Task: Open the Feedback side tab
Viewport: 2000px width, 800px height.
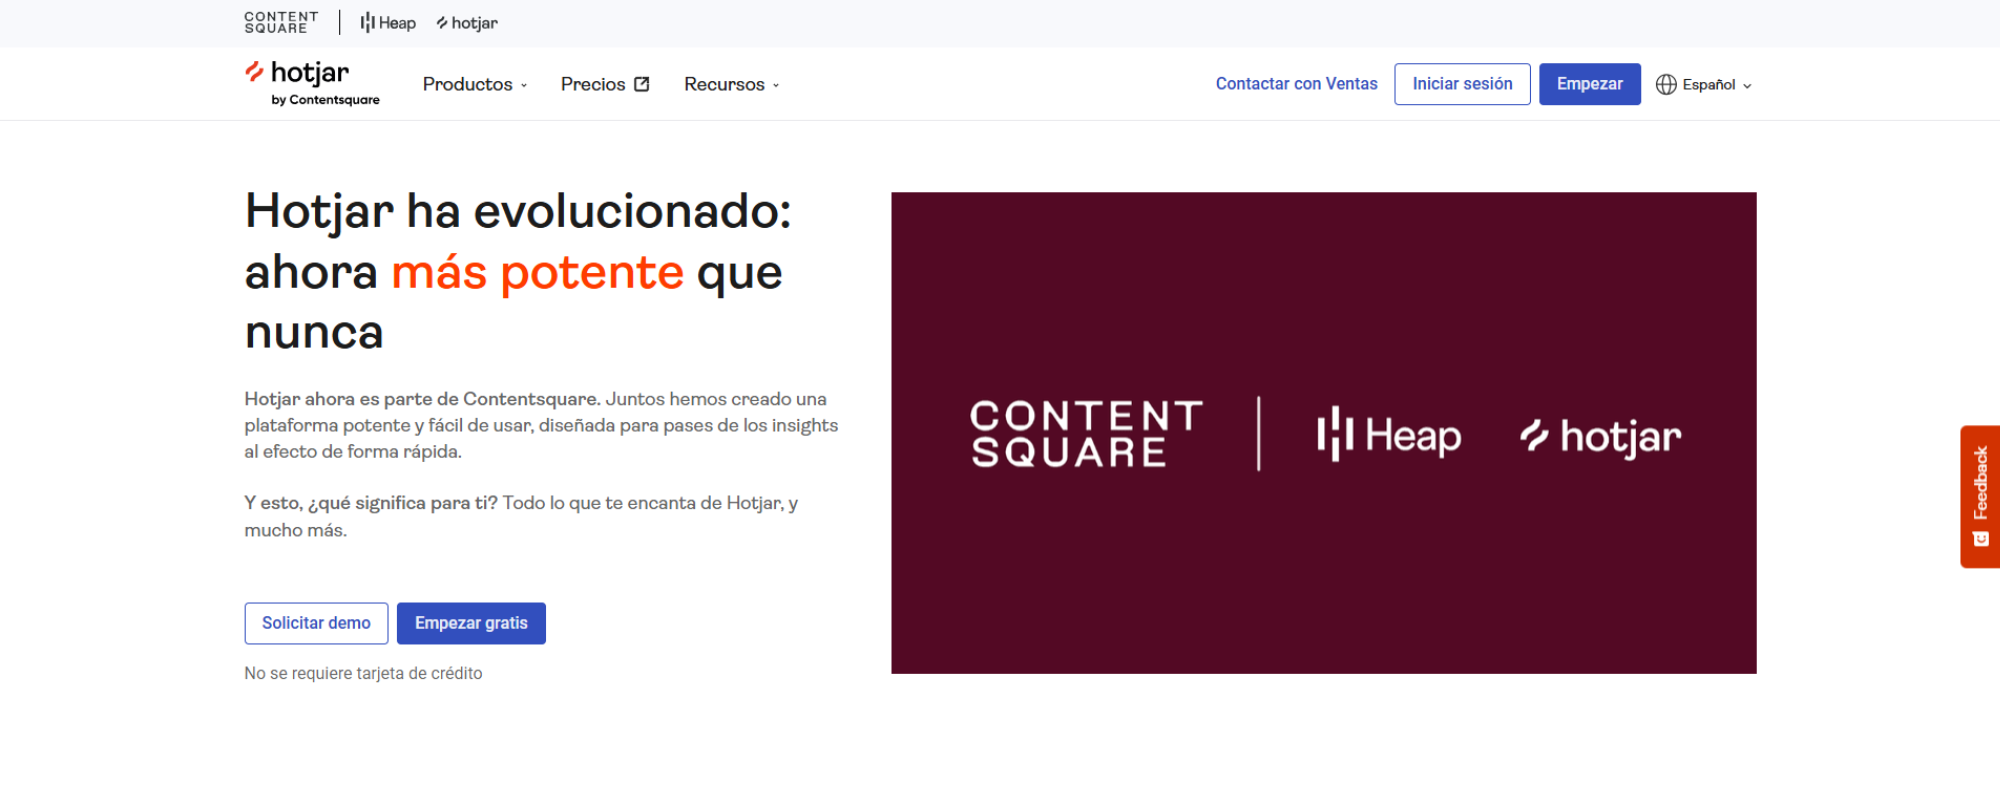Action: (1980, 497)
